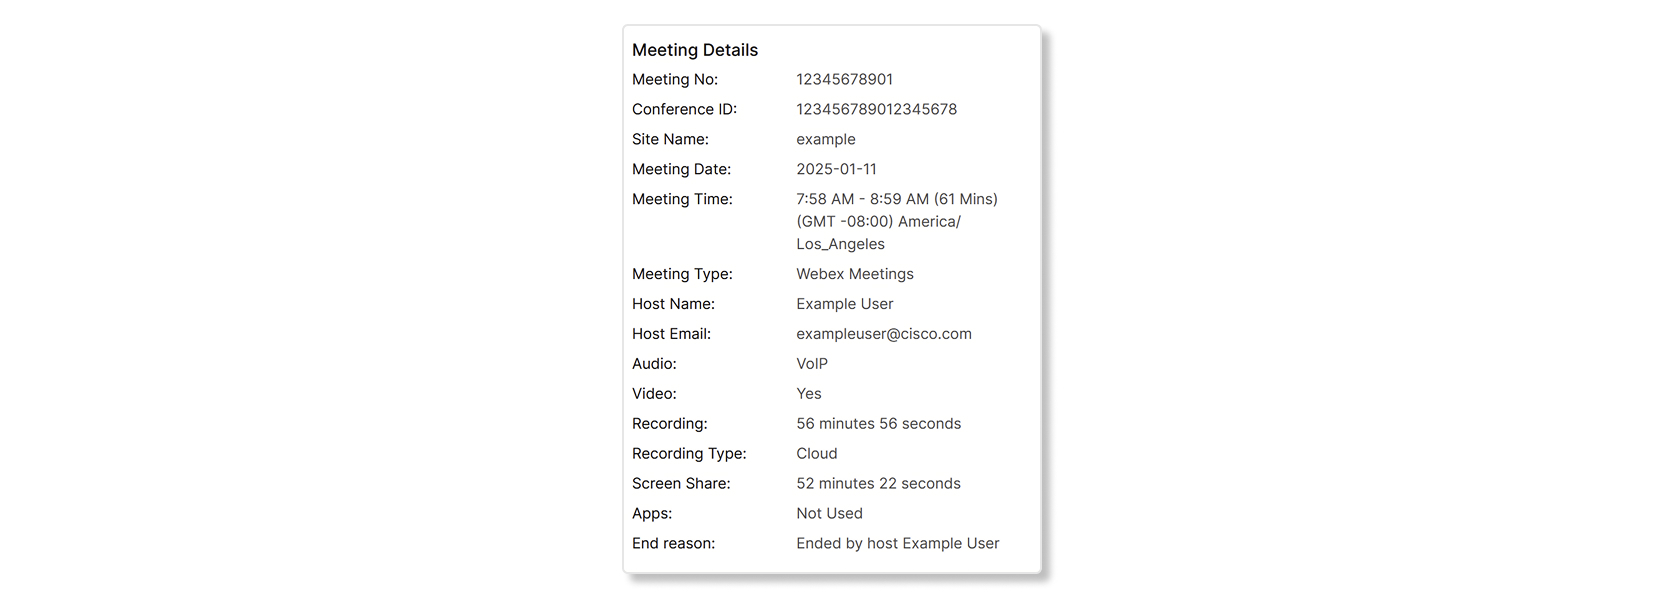Click the Apps: label

[x=652, y=514]
